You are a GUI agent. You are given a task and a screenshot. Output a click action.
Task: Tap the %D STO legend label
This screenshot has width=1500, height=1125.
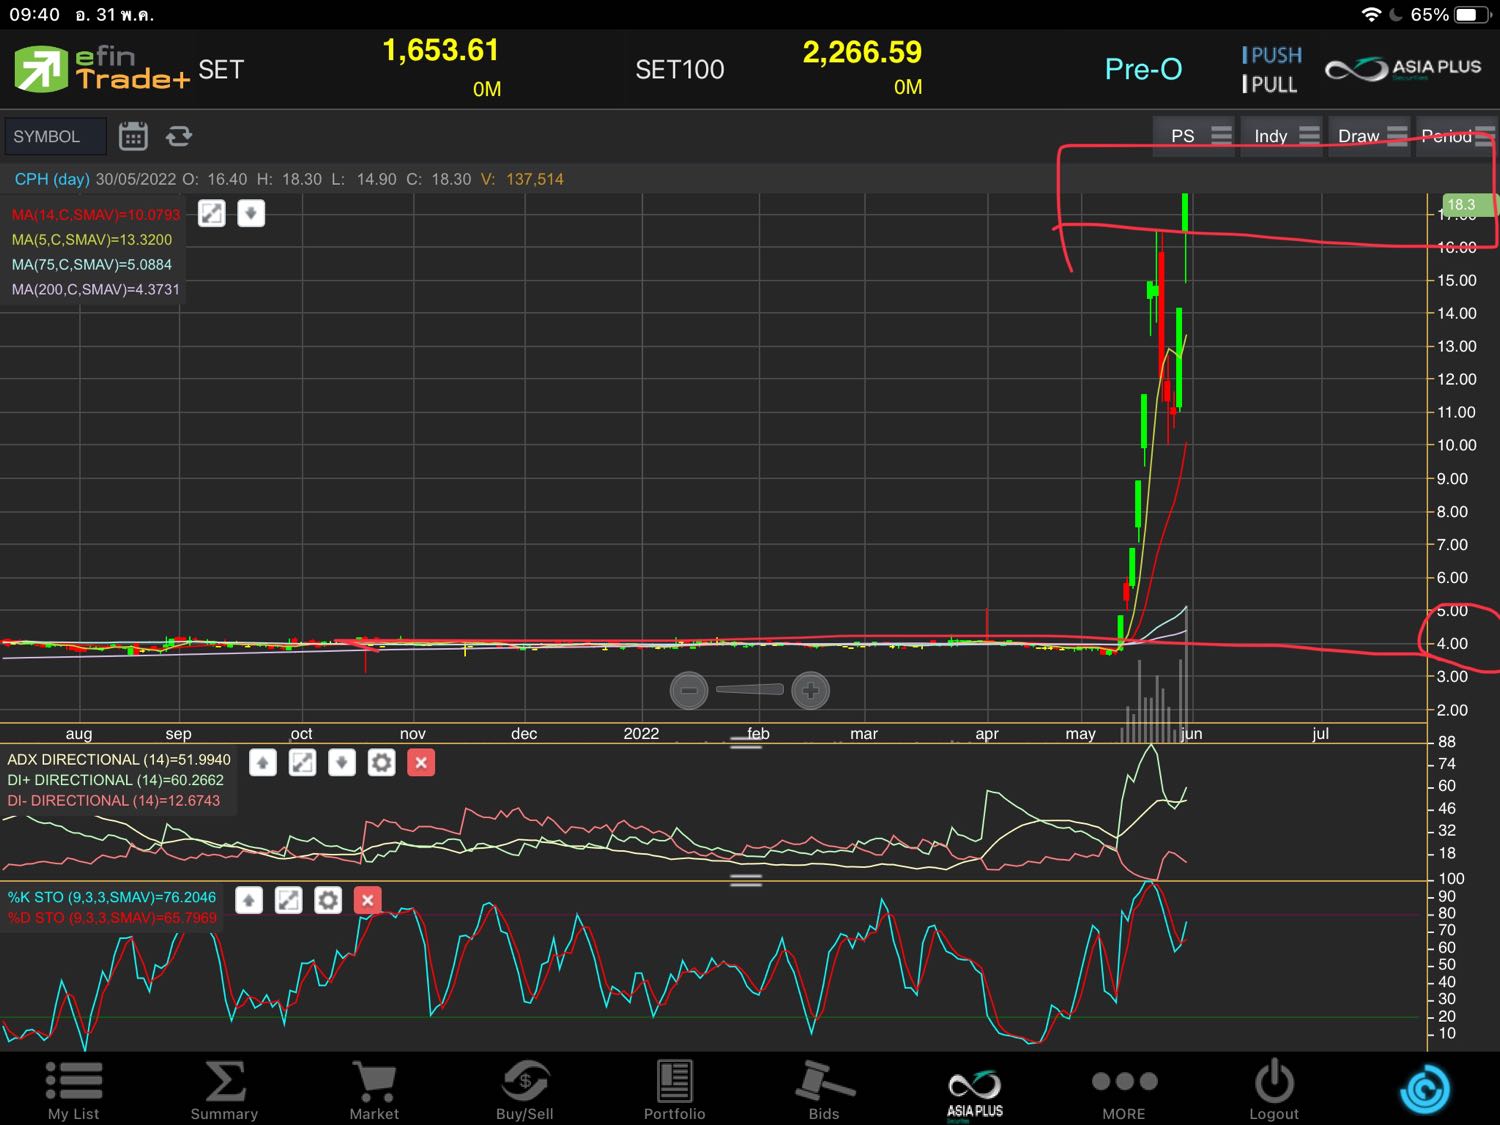[x=112, y=917]
